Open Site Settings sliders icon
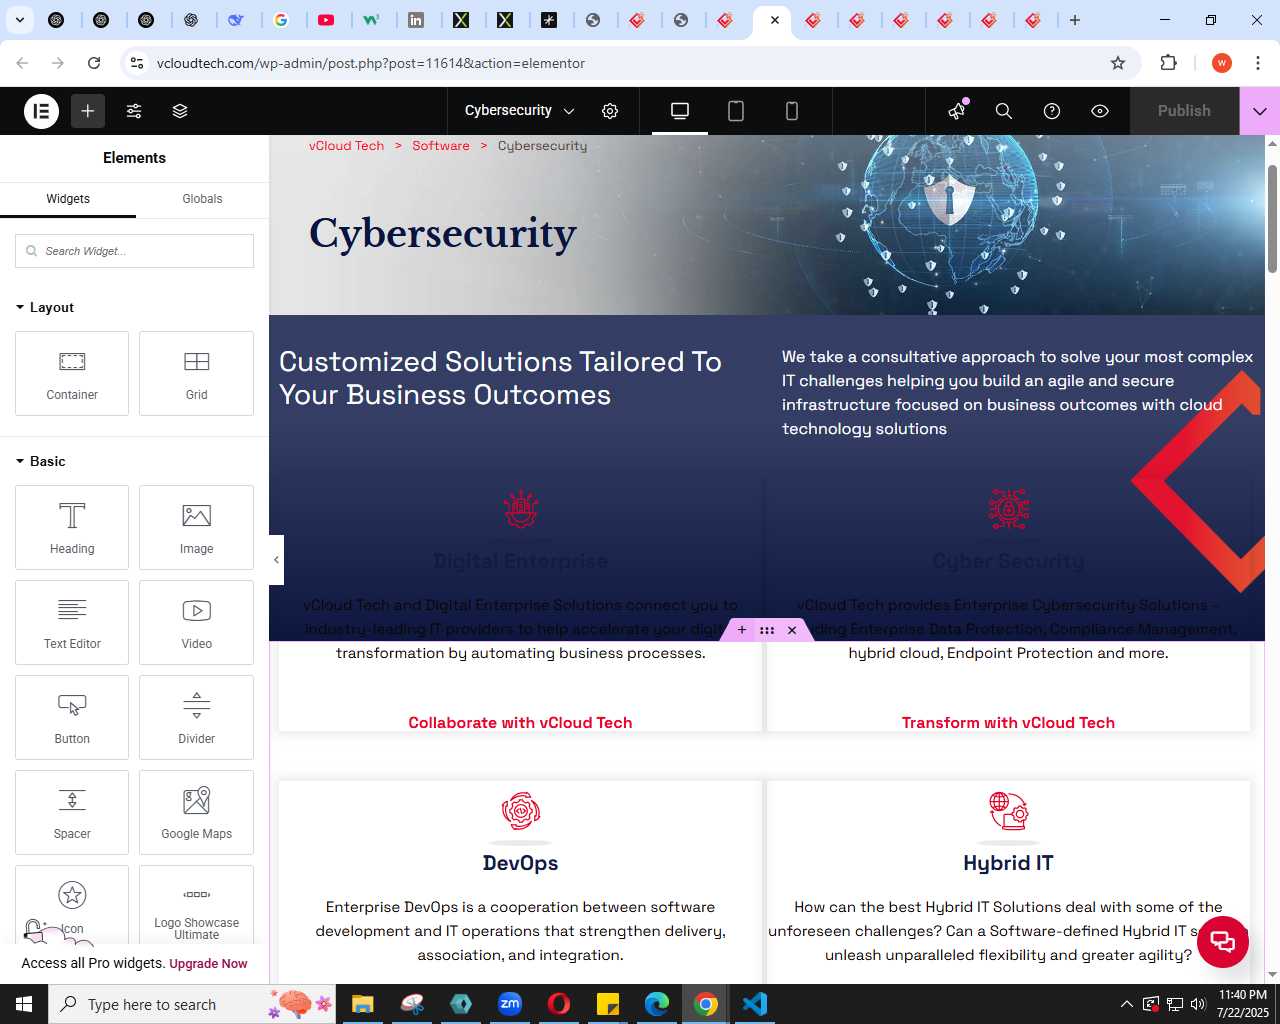 pyautogui.click(x=134, y=111)
